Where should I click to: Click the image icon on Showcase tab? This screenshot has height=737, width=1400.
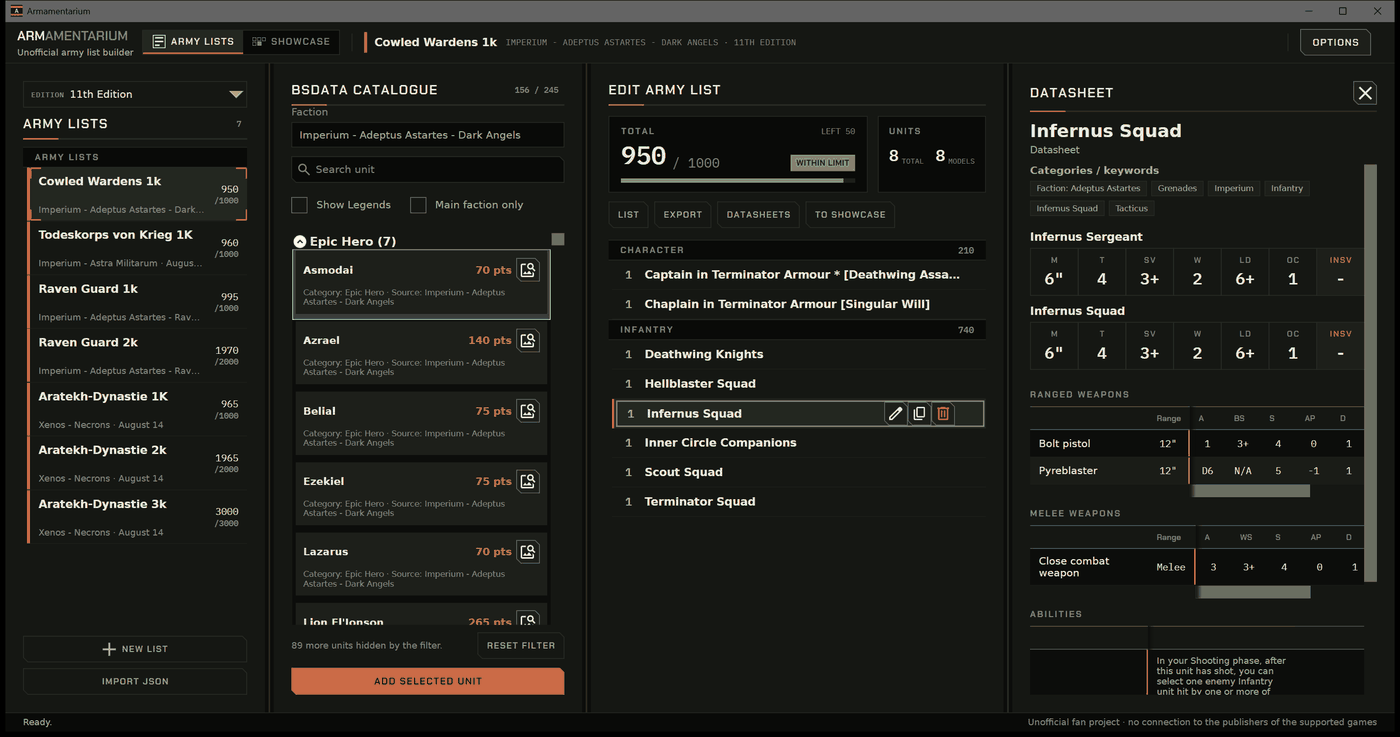pos(259,42)
